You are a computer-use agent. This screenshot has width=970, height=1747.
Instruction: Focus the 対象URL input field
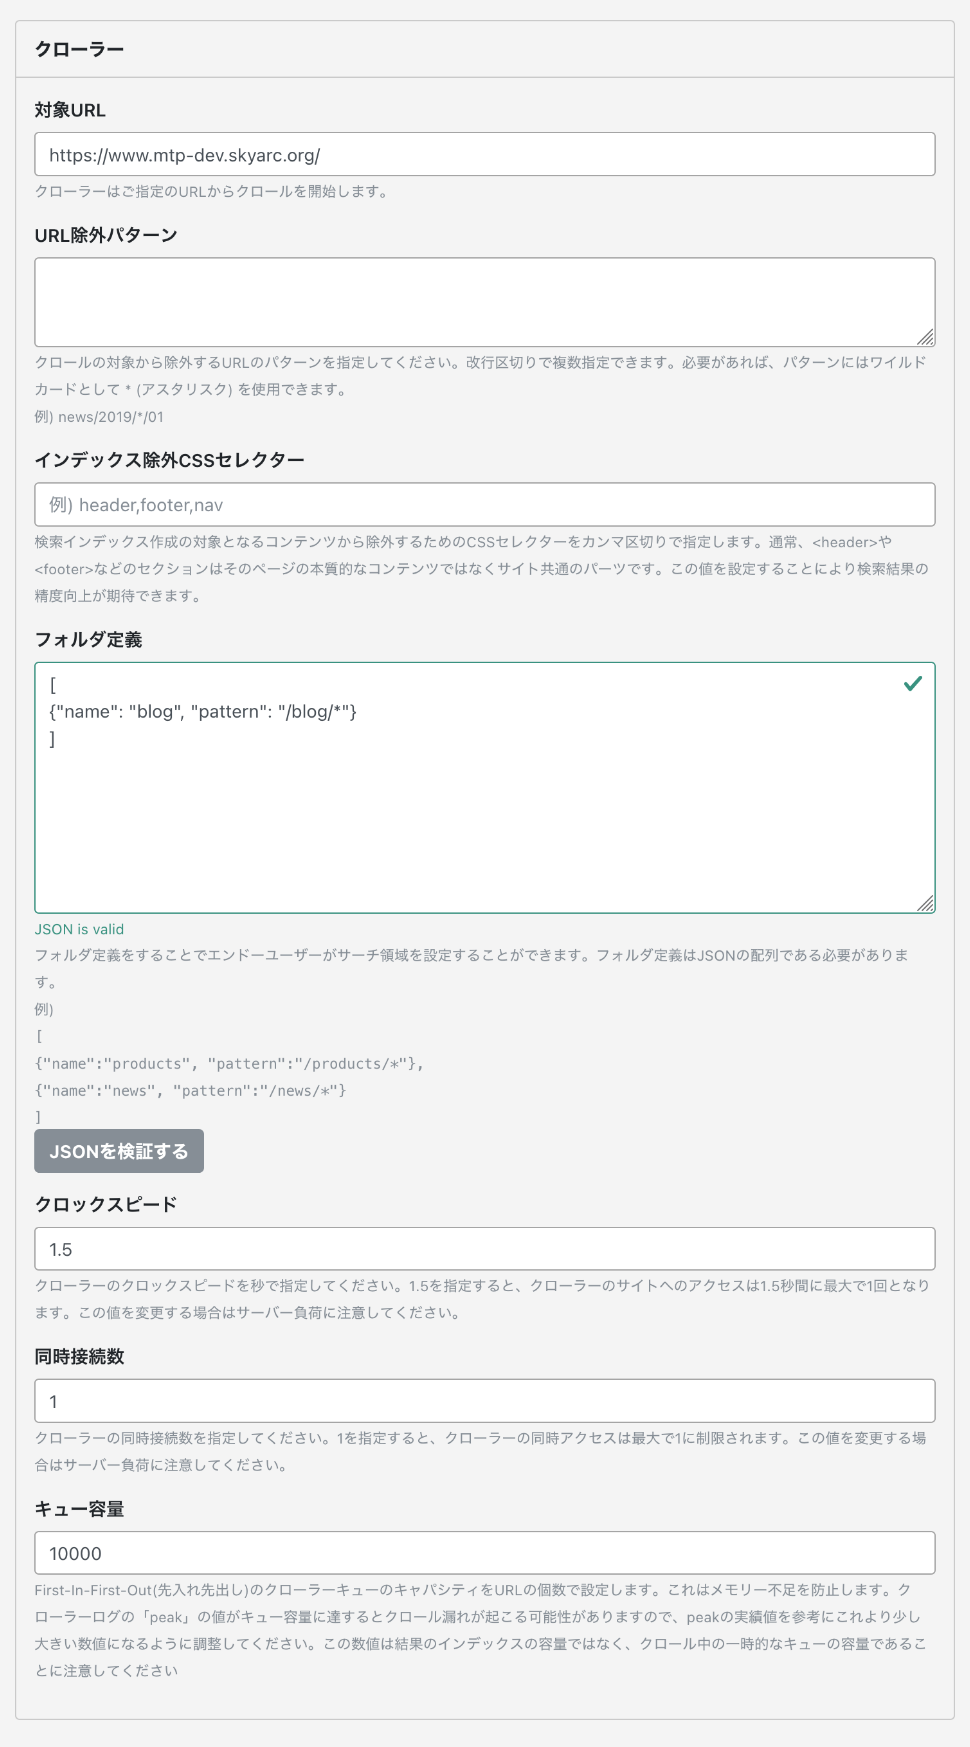click(484, 155)
